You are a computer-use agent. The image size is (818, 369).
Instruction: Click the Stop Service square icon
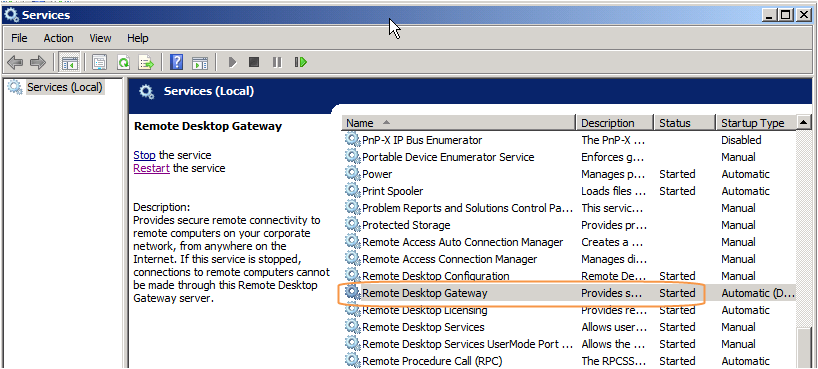(254, 63)
